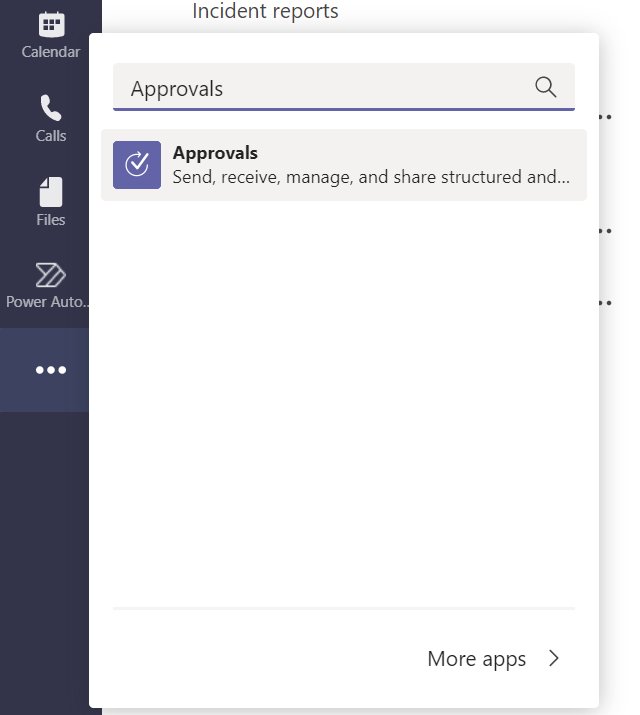
Task: Open the Calls section
Action: [51, 119]
